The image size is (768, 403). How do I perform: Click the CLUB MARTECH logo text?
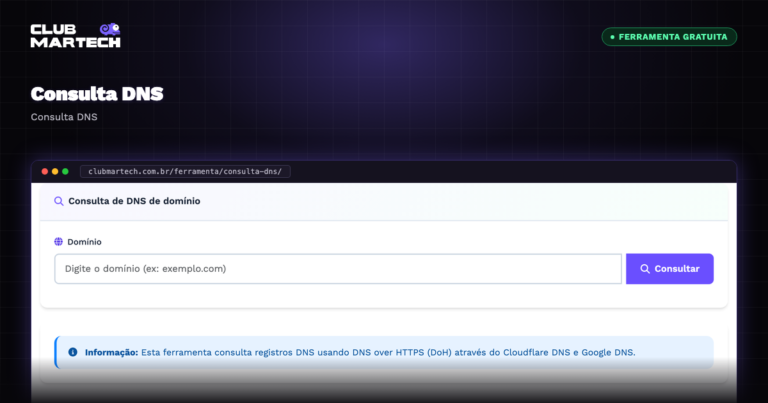coord(75,36)
